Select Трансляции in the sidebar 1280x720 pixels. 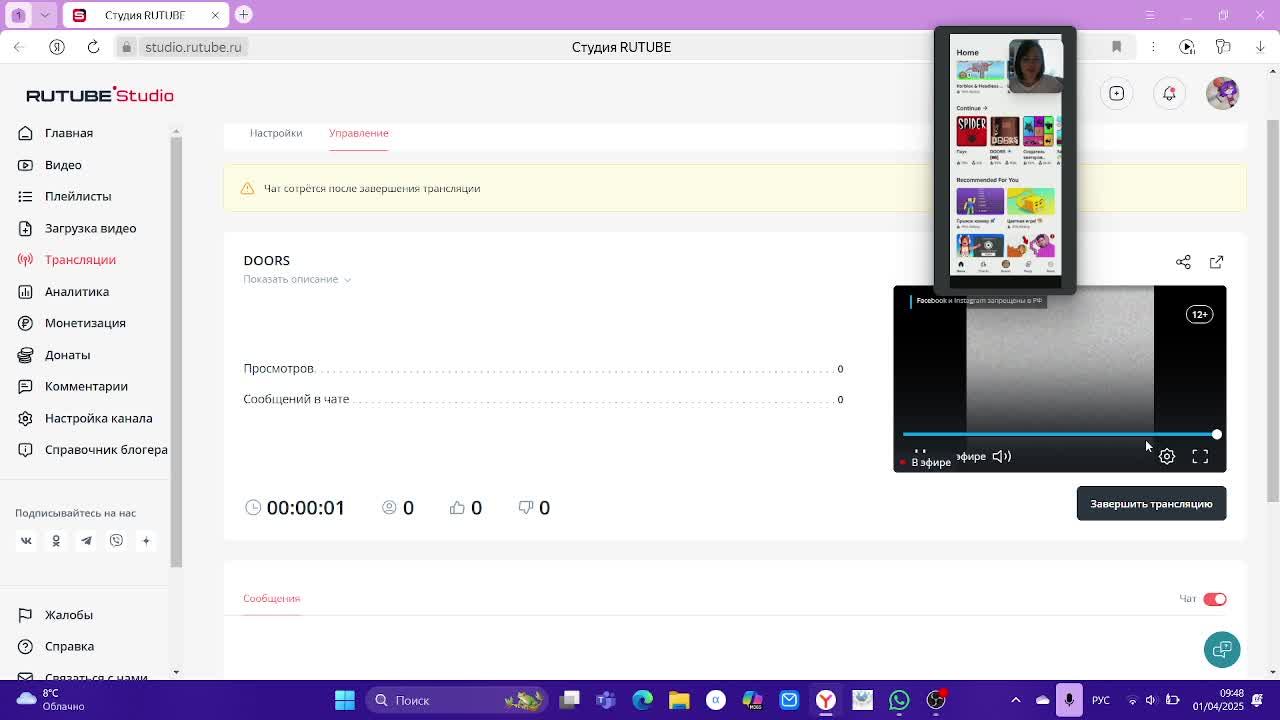pyautogui.click(x=80, y=260)
